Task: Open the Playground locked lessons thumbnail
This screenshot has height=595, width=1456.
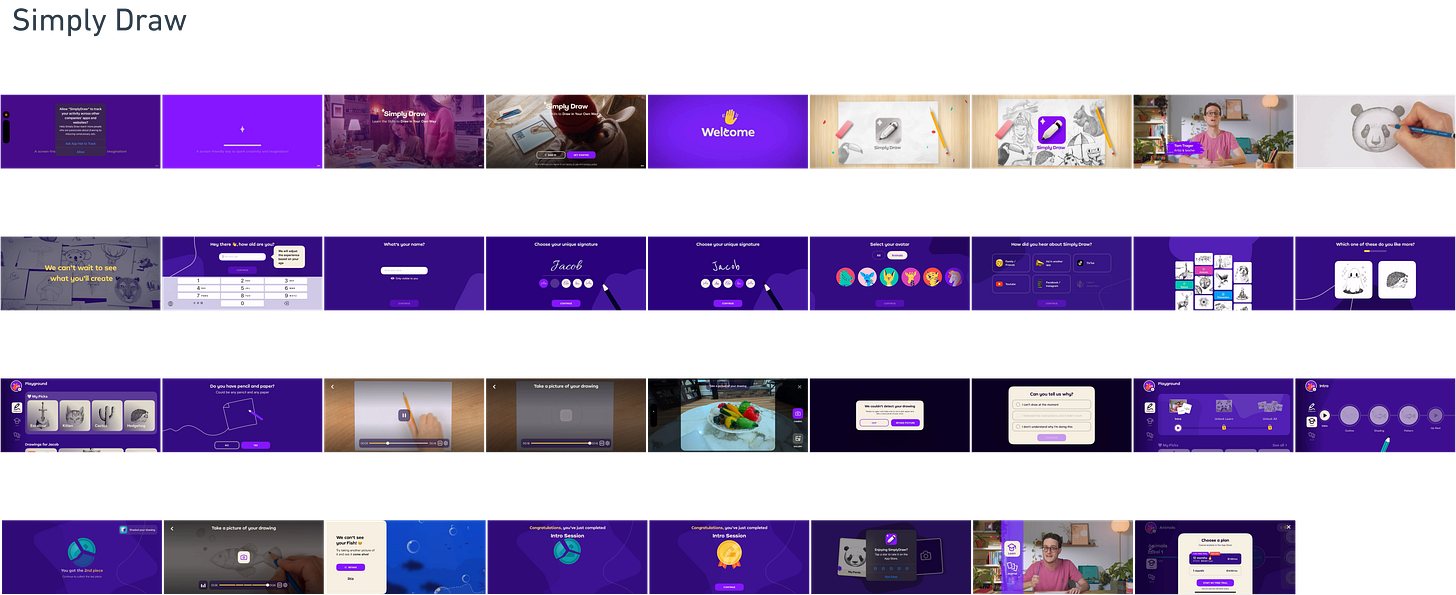Action: [x=1213, y=415]
